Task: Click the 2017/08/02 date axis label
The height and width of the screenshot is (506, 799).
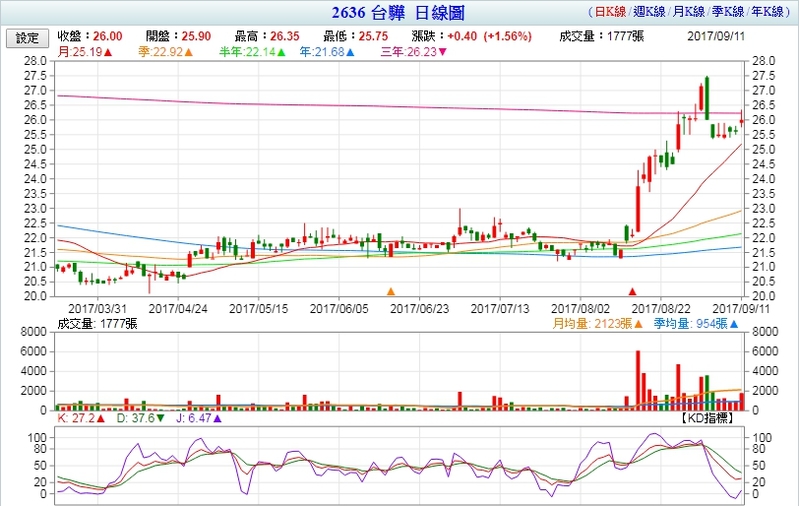Action: pyautogui.click(x=580, y=309)
